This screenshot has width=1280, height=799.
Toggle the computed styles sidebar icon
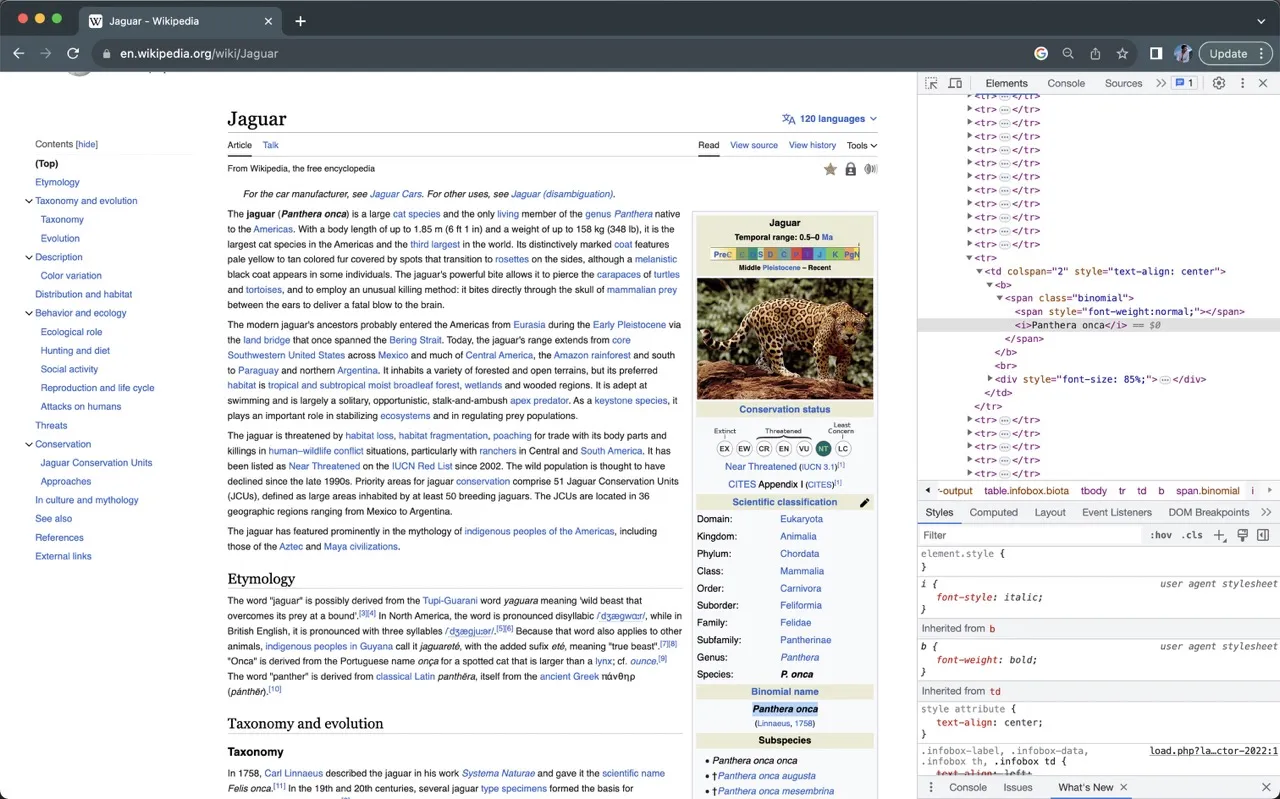(1263, 535)
